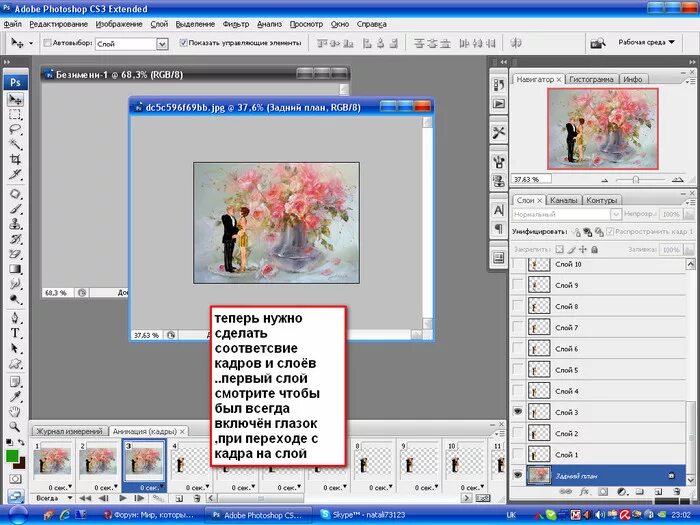Select the Rectangular Marquee tool
This screenshot has height=525, width=700.
[15, 115]
